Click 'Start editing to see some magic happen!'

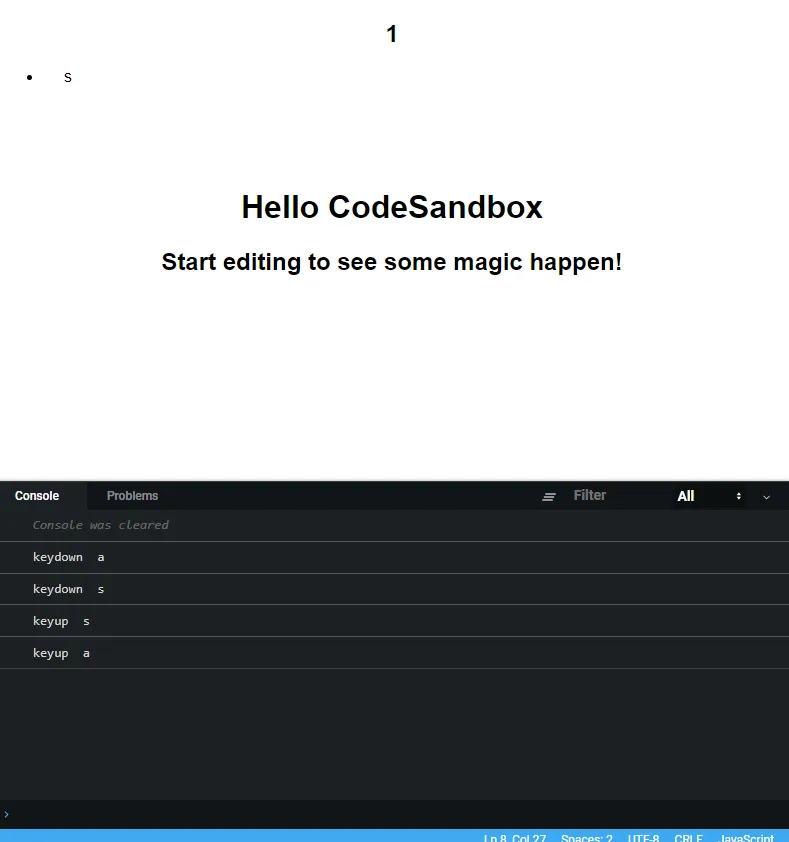[392, 262]
